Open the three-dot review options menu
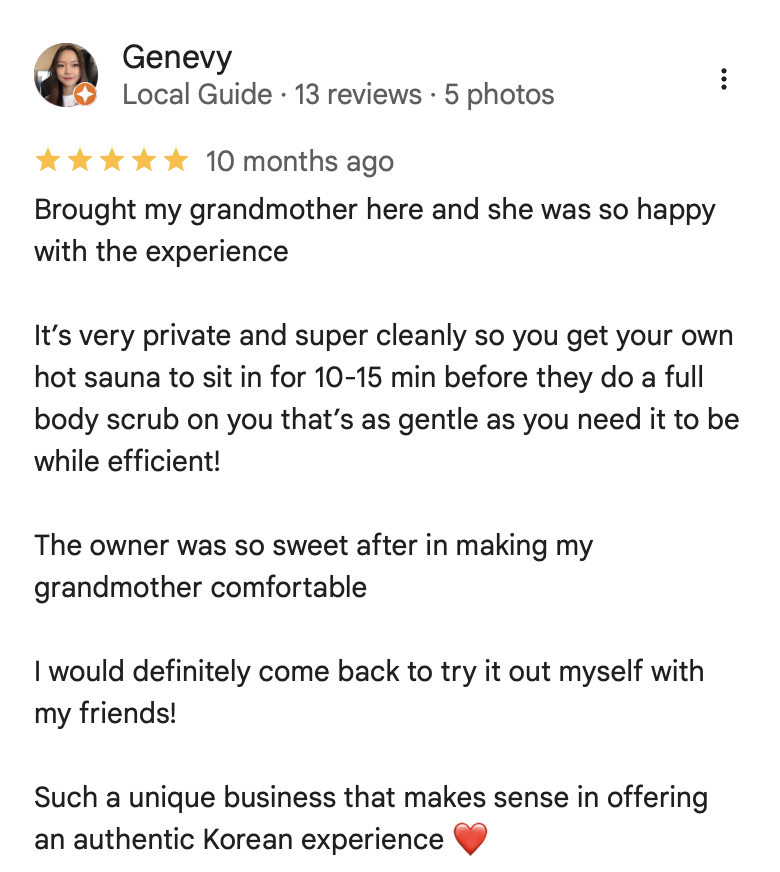Viewport: 780px width, 872px height. (x=723, y=80)
